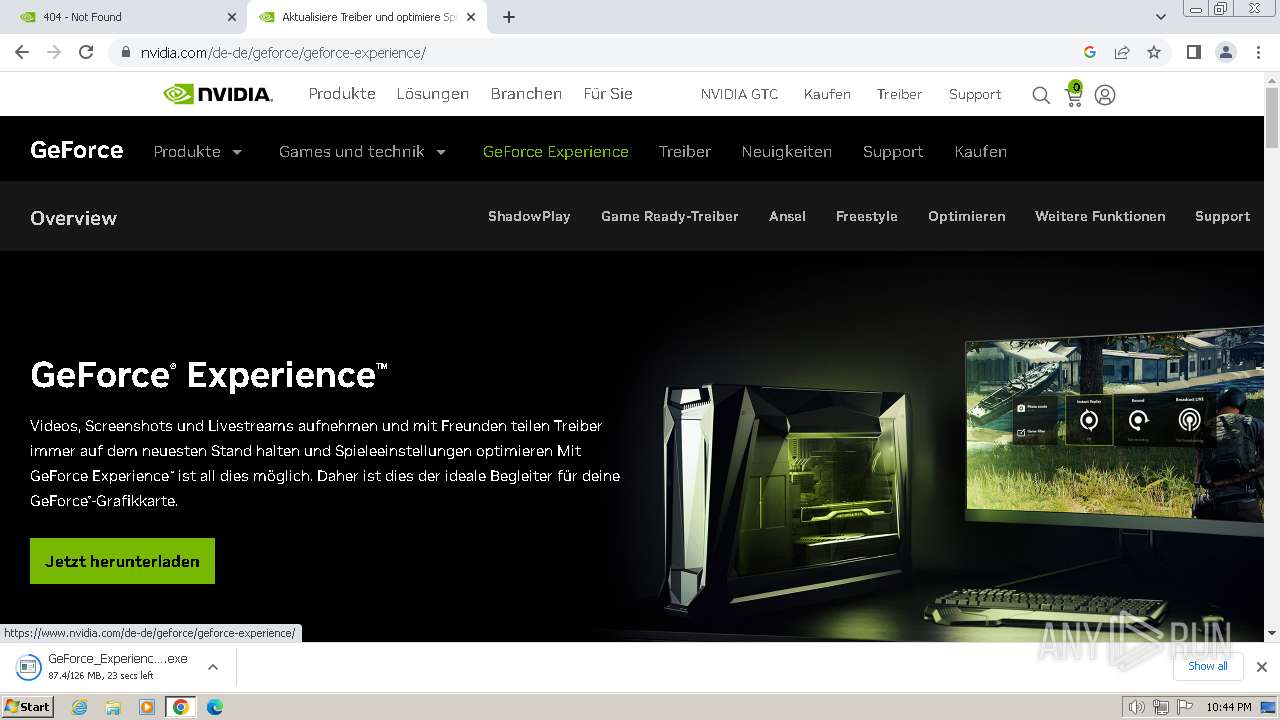Go back with browser back arrow
This screenshot has width=1280, height=720.
click(22, 52)
